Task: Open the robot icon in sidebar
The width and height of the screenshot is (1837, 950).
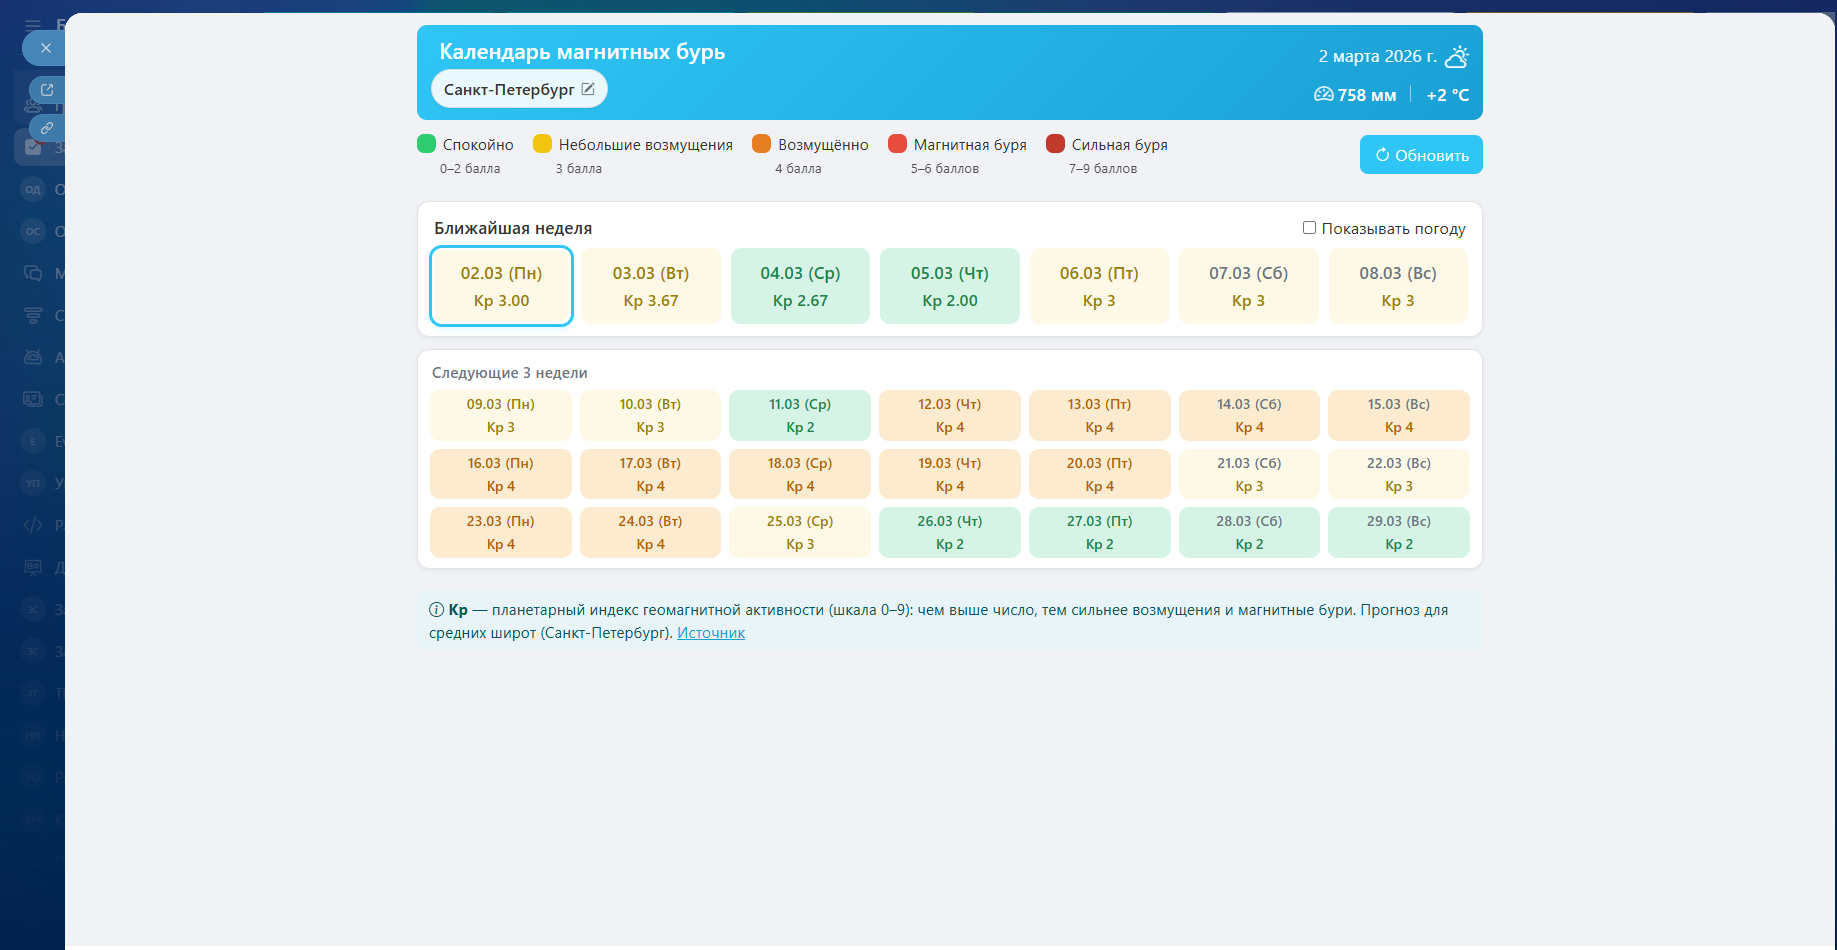Action: point(33,357)
